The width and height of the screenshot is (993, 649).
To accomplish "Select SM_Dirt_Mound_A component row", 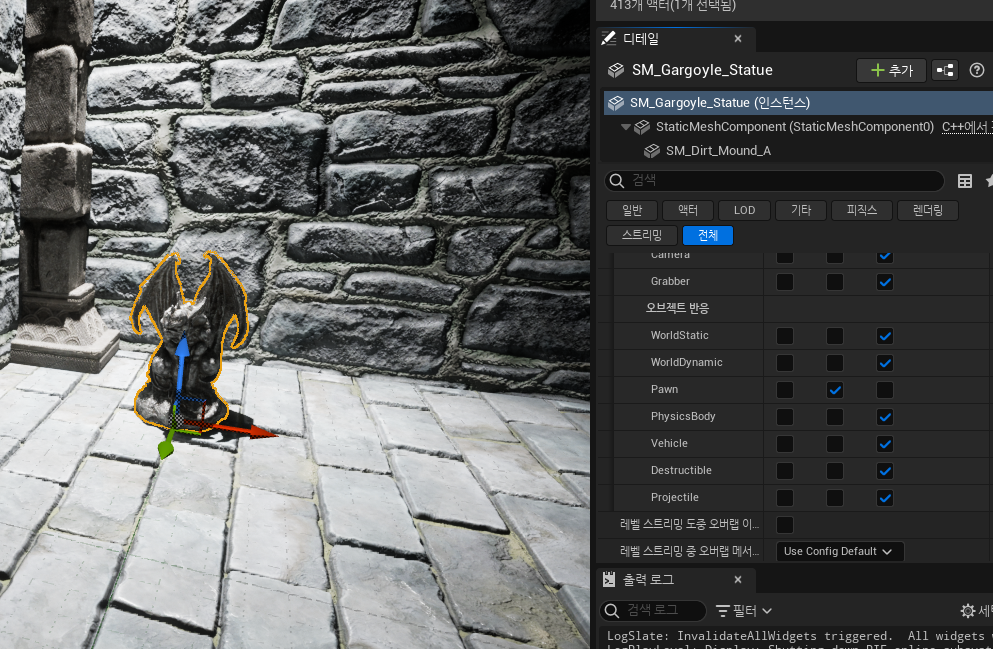I will coord(718,151).
